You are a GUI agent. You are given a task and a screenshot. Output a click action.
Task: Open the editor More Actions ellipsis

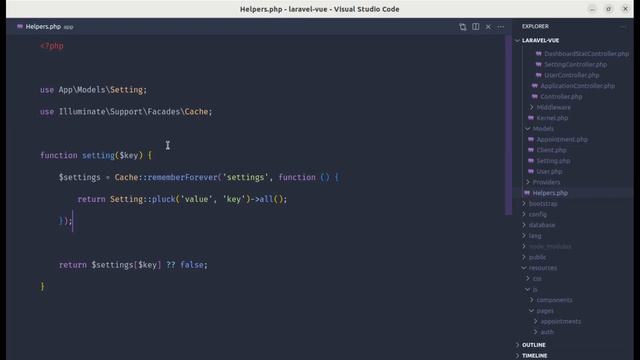500,27
